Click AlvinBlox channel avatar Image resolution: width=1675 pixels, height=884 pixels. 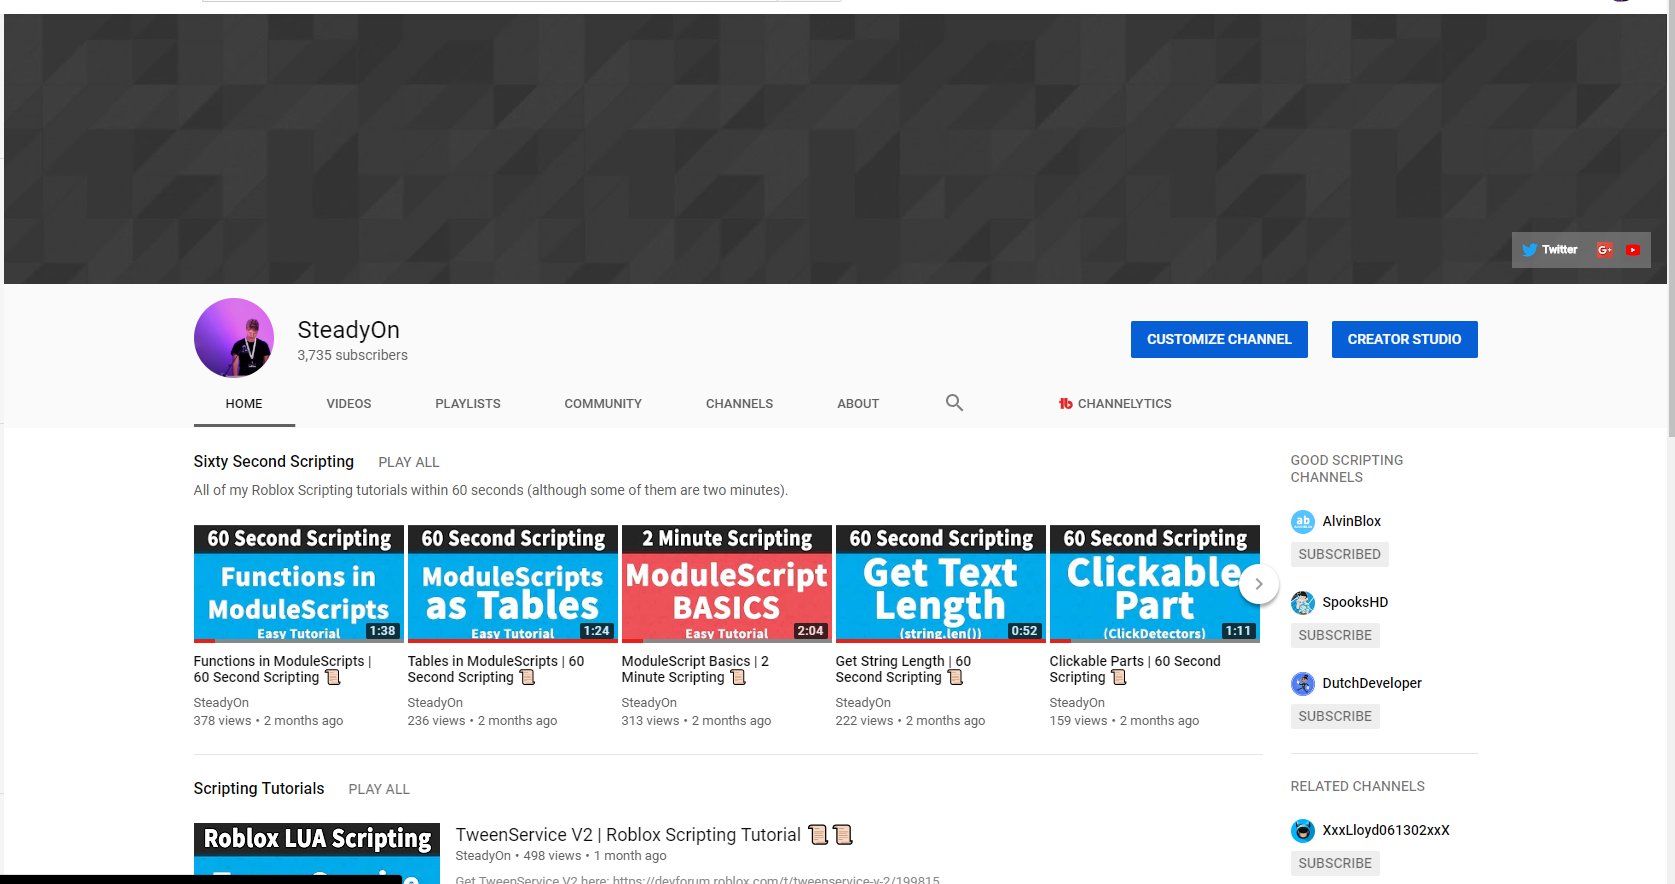pos(1302,521)
